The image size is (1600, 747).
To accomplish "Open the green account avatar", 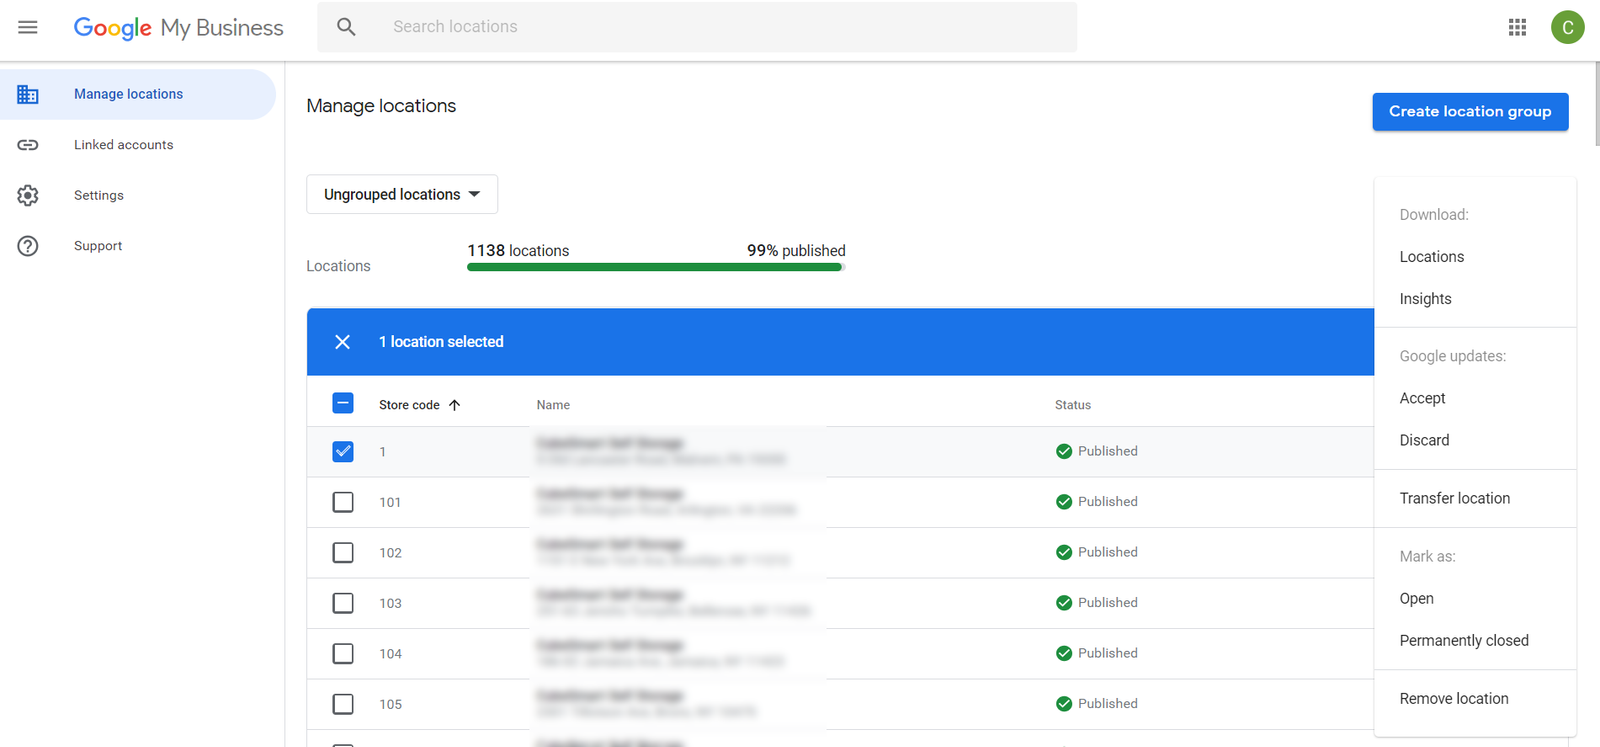I will pos(1567,27).
